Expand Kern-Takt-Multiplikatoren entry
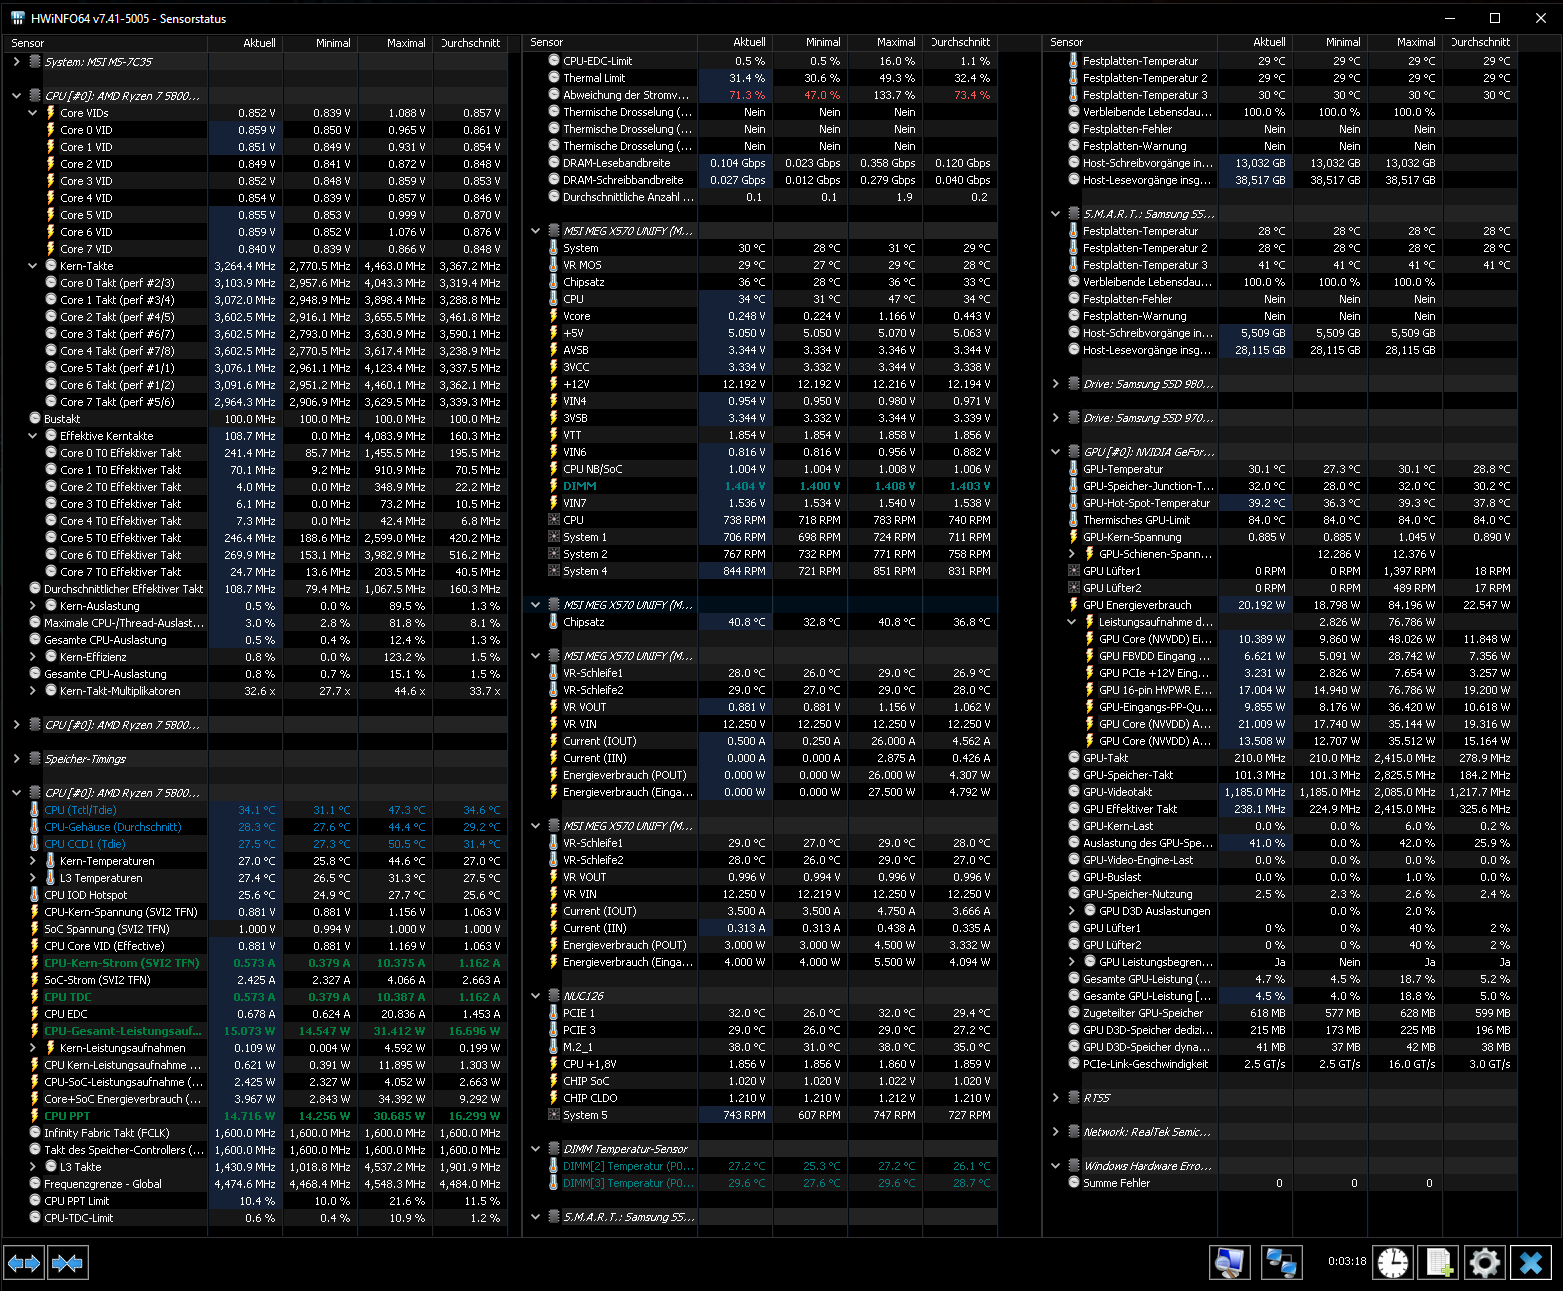This screenshot has height=1291, width=1563. point(33,691)
